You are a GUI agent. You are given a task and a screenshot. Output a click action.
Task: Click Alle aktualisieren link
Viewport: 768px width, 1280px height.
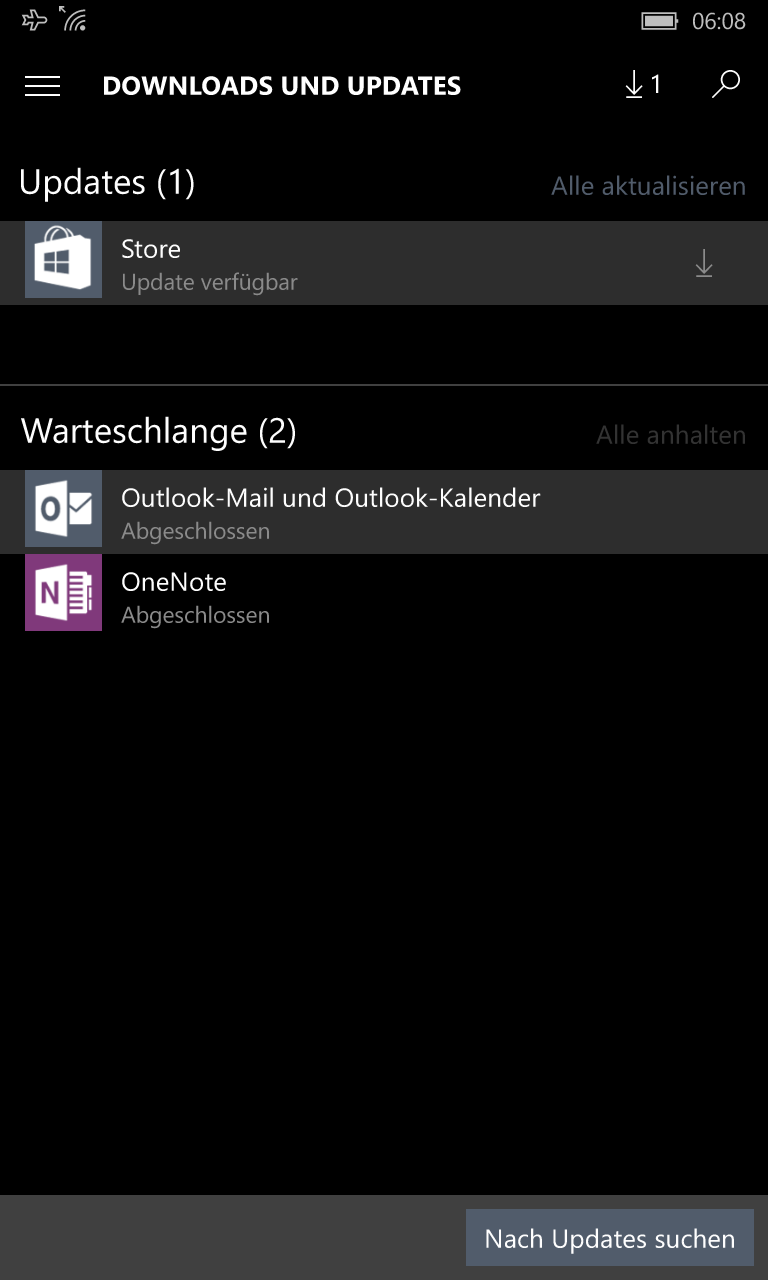pos(649,186)
